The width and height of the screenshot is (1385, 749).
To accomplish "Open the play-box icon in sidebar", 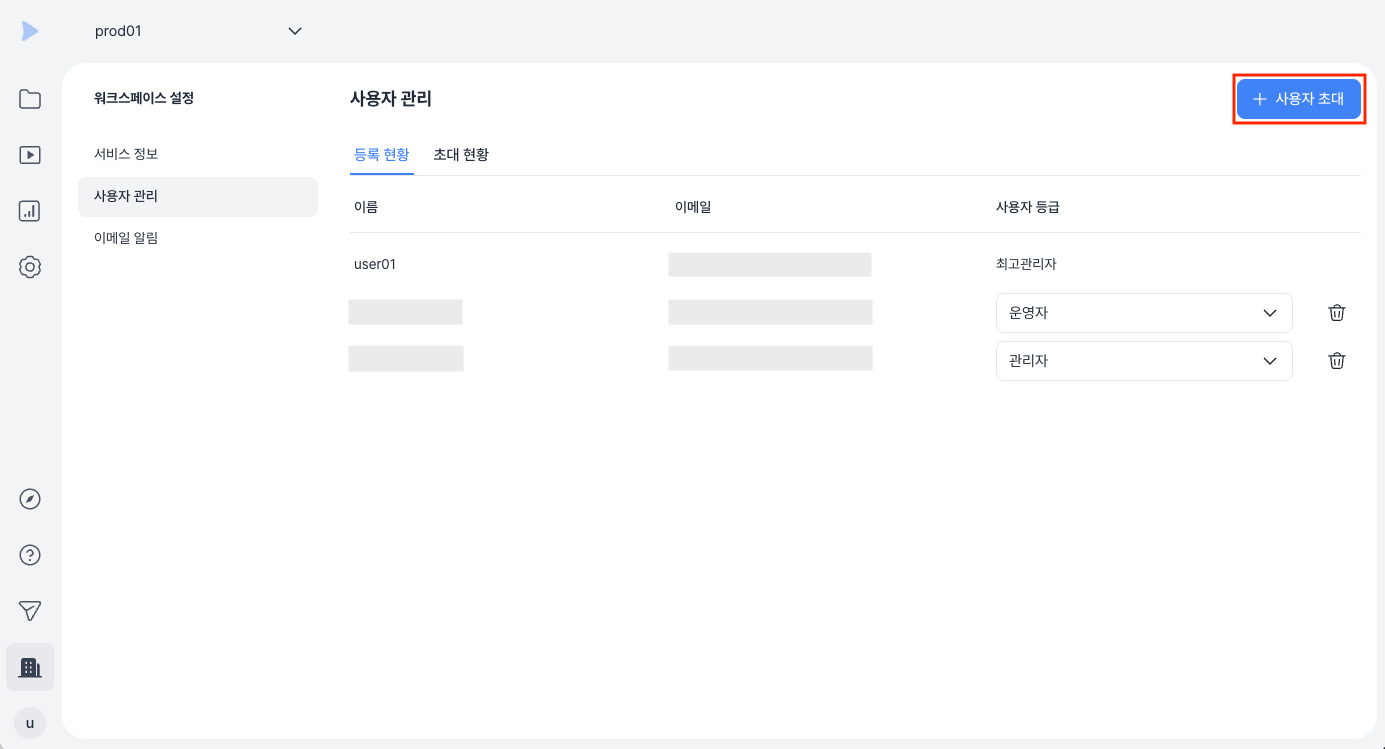I will [x=30, y=155].
